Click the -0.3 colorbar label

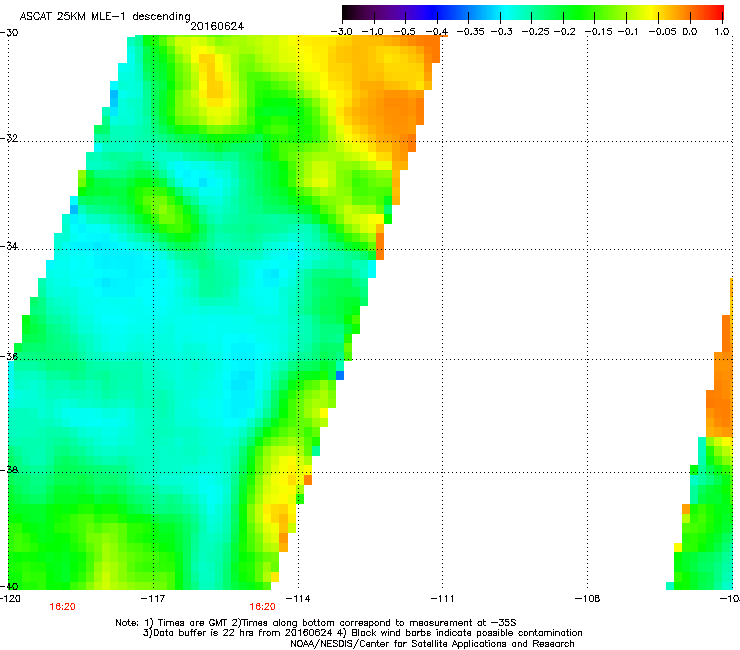coord(501,32)
